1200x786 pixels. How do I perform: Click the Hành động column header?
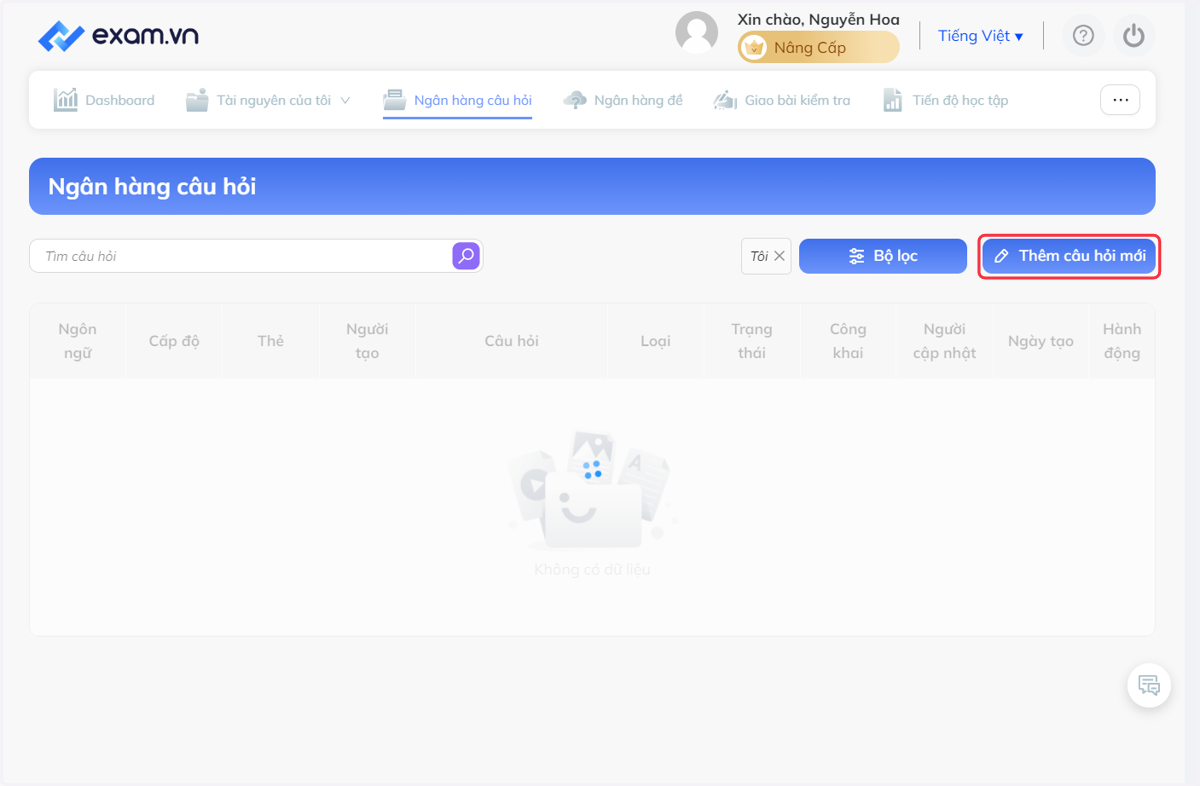click(1122, 341)
